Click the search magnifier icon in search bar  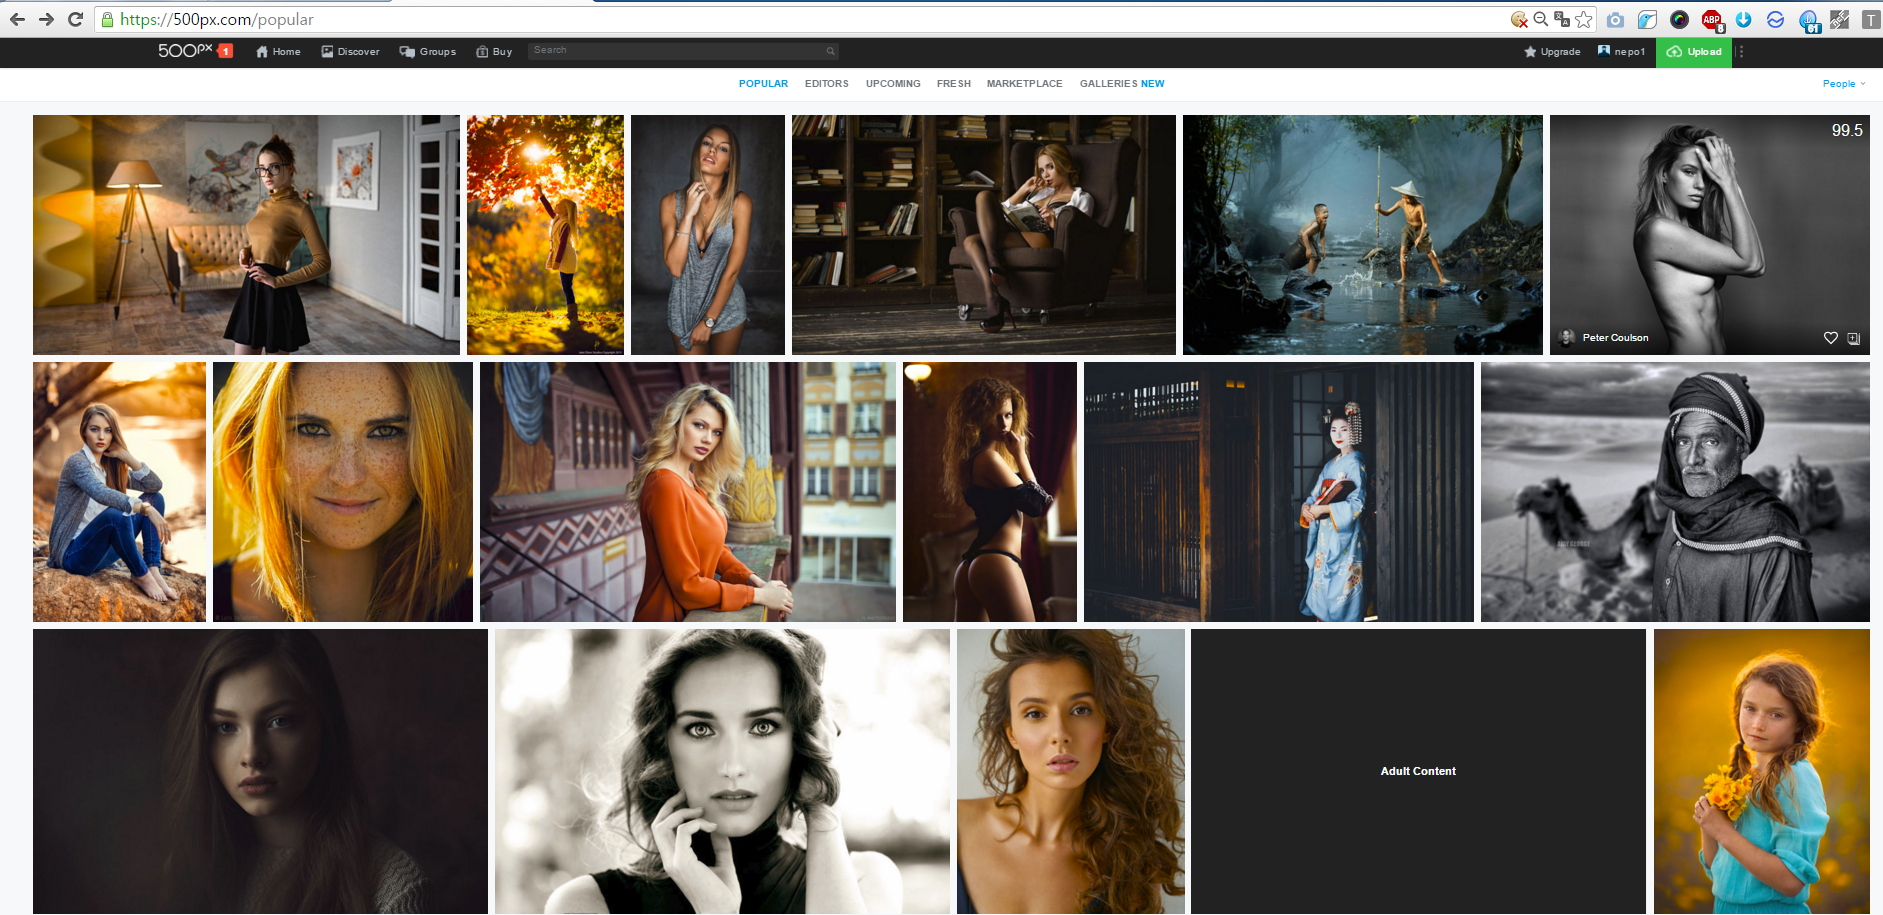click(830, 51)
